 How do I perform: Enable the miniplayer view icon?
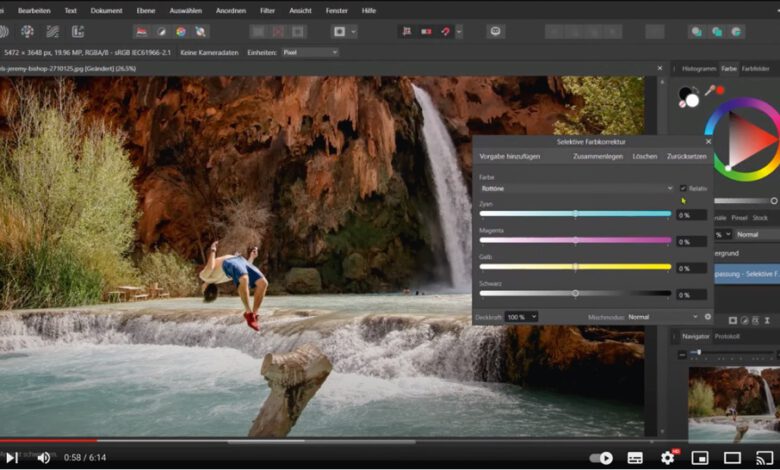coord(699,457)
